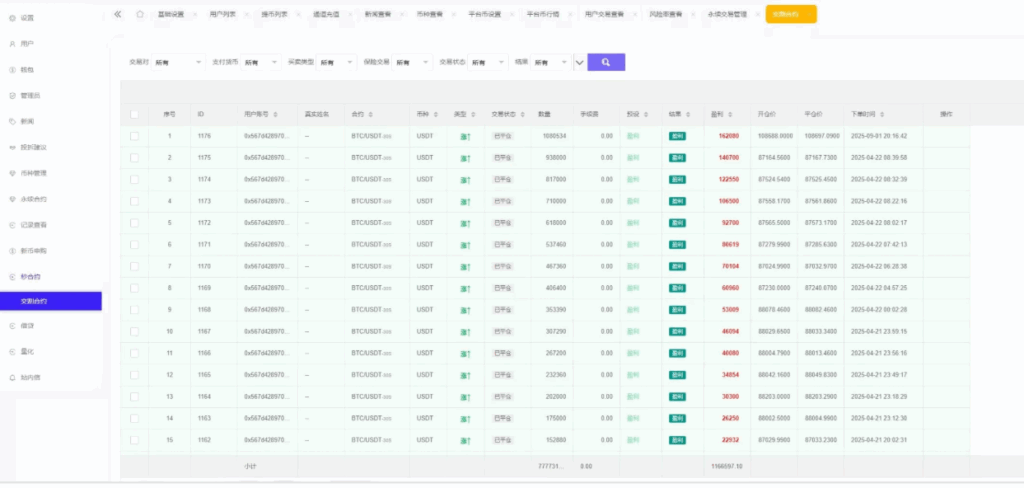Click the green result badge in row 1170
This screenshot has width=1024, height=488.
(x=677, y=267)
